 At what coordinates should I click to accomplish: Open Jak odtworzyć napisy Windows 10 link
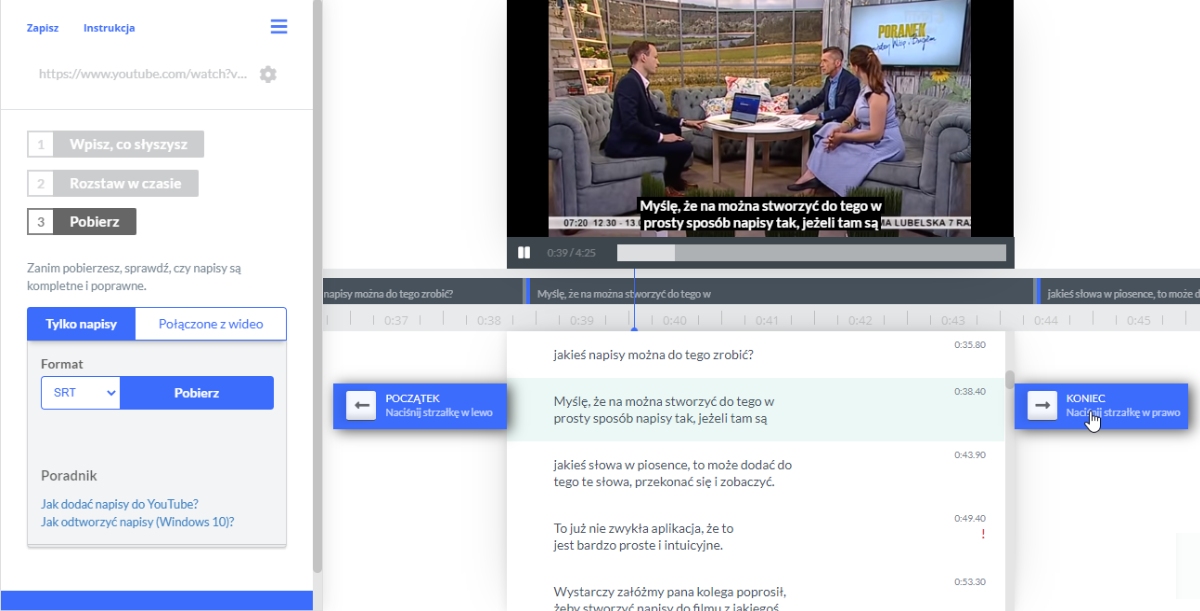tap(137, 522)
